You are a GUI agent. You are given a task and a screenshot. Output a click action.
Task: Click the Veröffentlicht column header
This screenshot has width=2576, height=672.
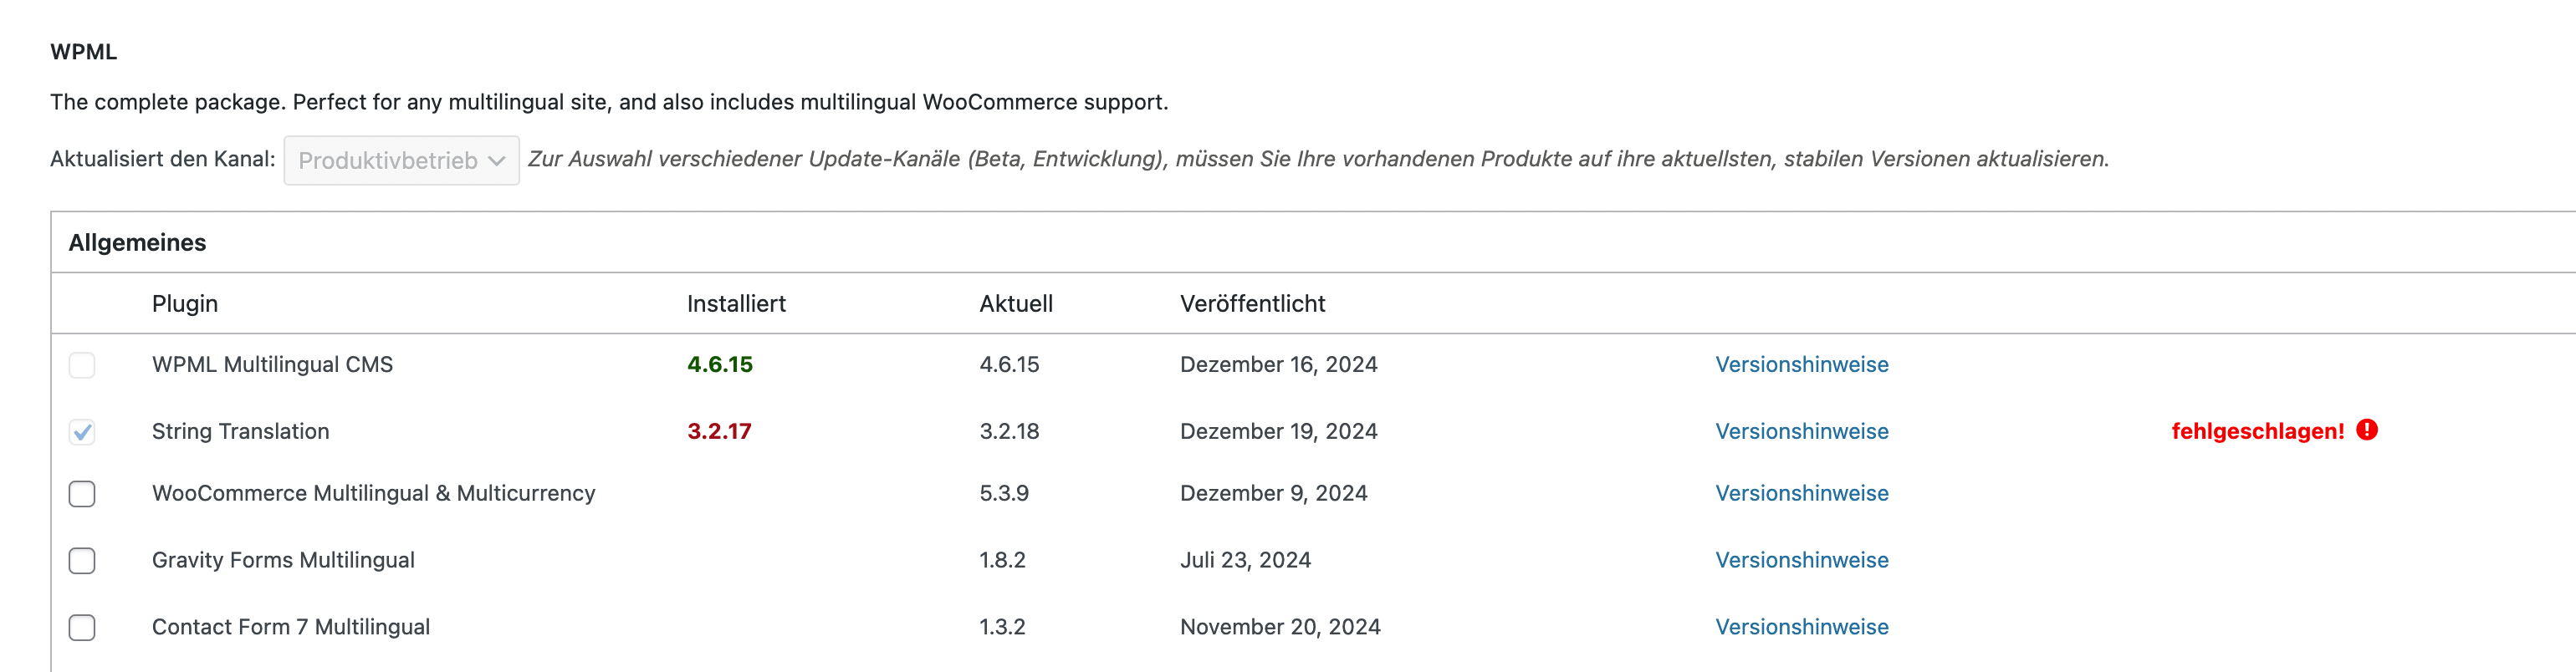pos(1252,304)
